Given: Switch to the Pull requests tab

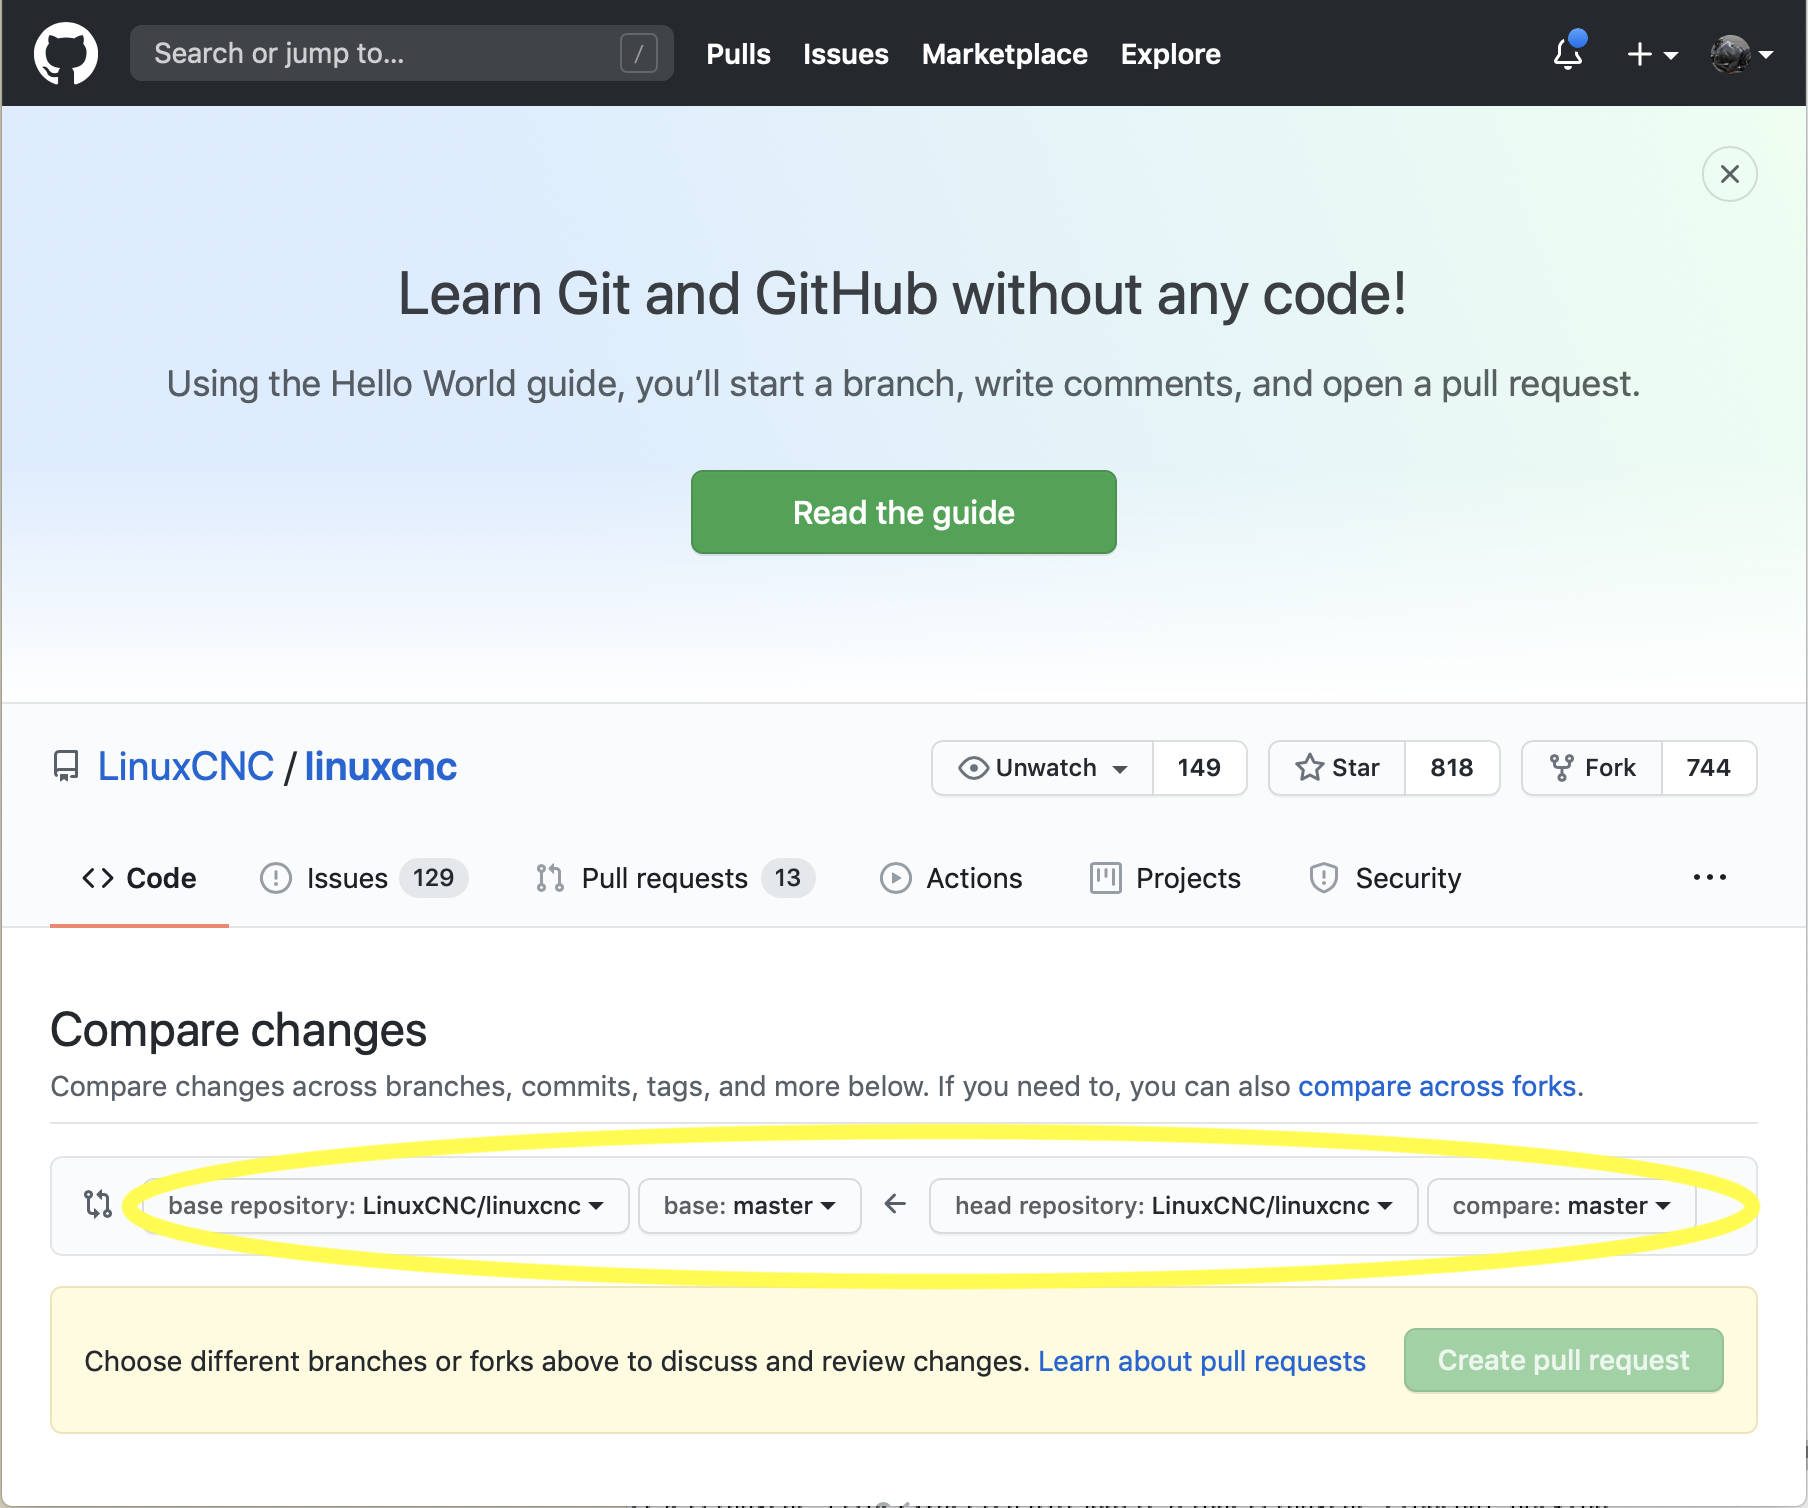Looking at the screenshot, I should 675,878.
